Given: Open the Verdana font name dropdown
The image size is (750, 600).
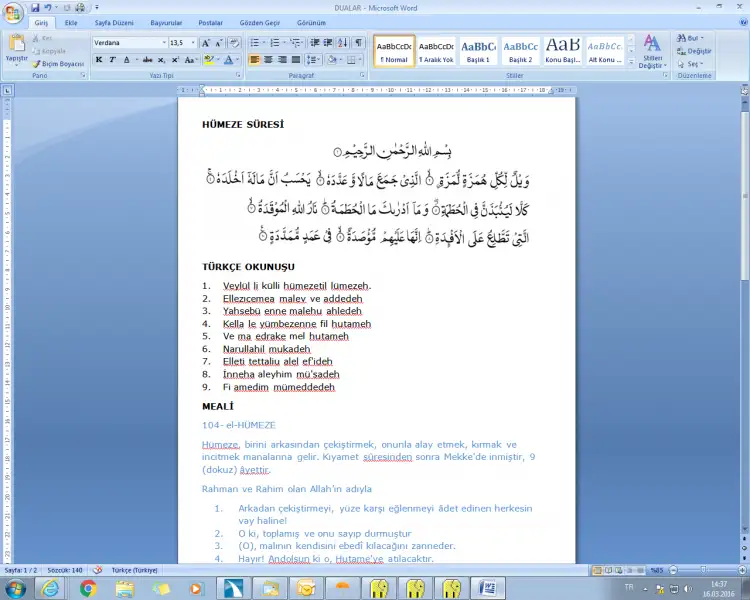Looking at the screenshot, I should [162, 43].
